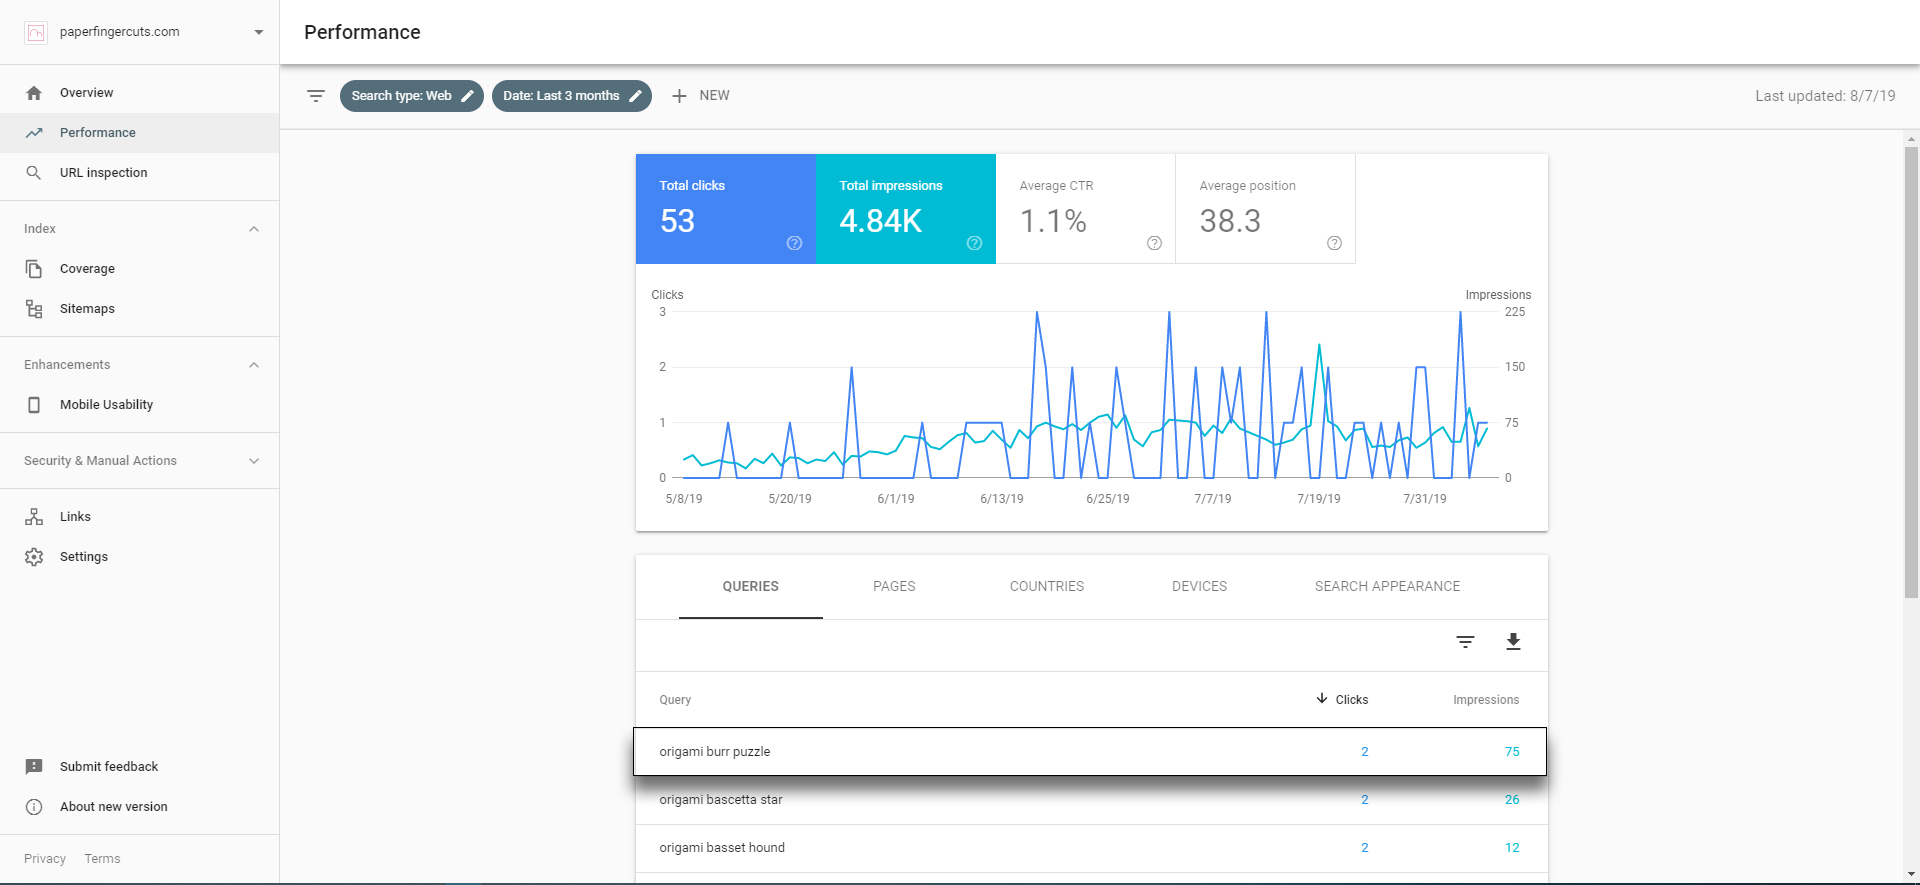Sort the table by Clicks column
The height and width of the screenshot is (885, 1920).
[x=1342, y=700]
